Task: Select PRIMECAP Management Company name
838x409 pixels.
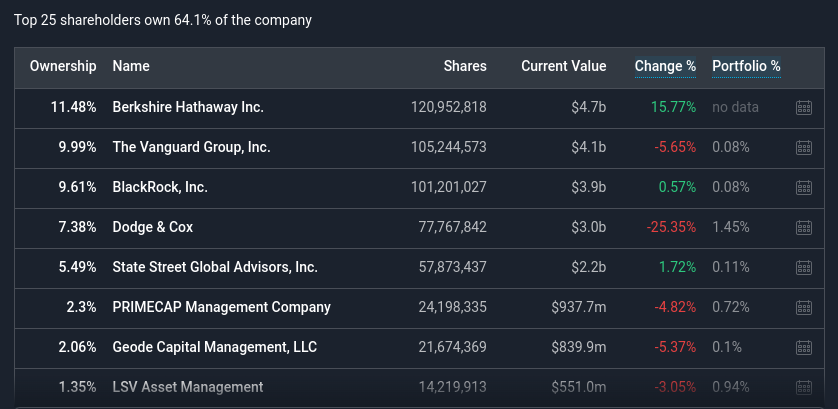Action: pos(221,307)
